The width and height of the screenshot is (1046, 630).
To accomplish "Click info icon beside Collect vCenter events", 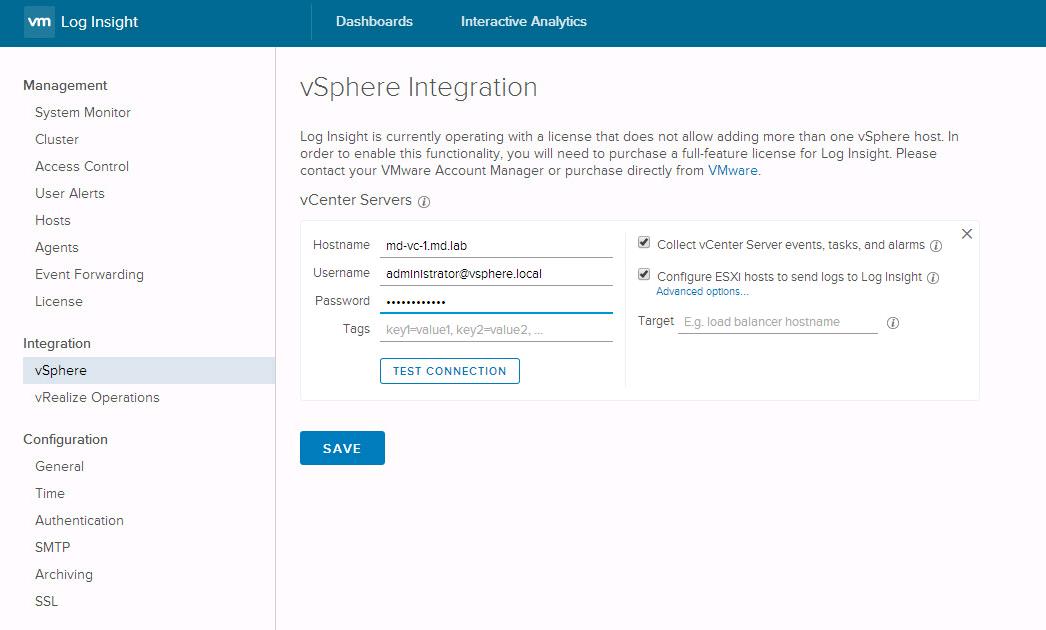I will tap(936, 246).
